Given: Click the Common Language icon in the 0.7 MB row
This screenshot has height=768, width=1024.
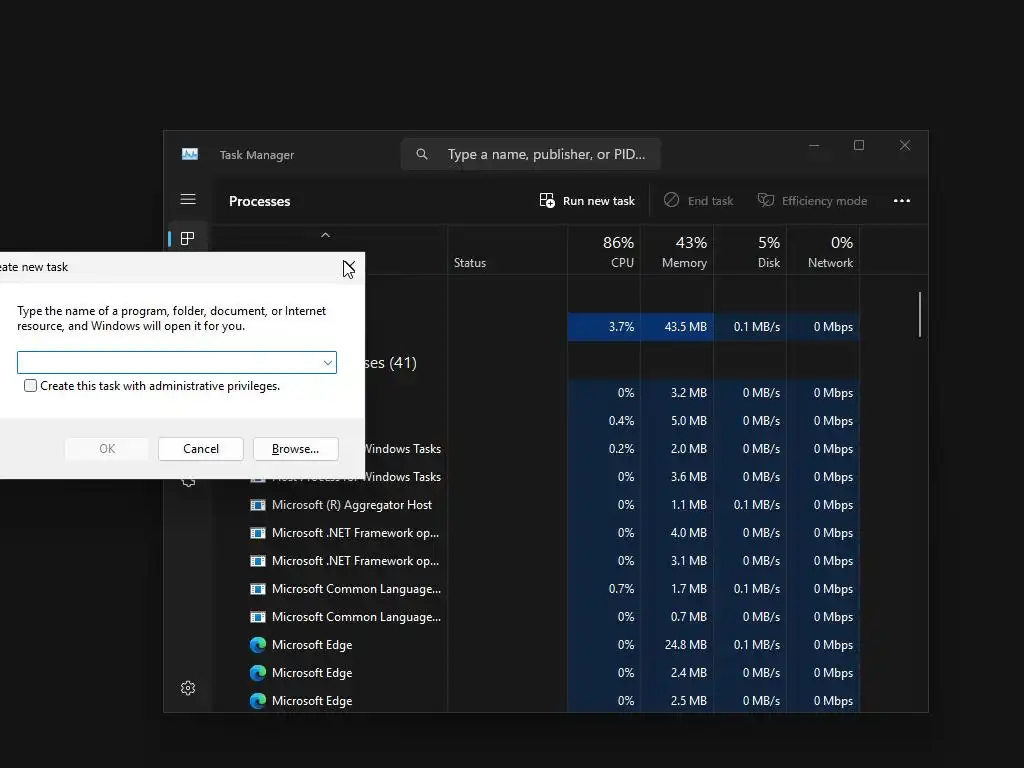Looking at the screenshot, I should (x=258, y=617).
